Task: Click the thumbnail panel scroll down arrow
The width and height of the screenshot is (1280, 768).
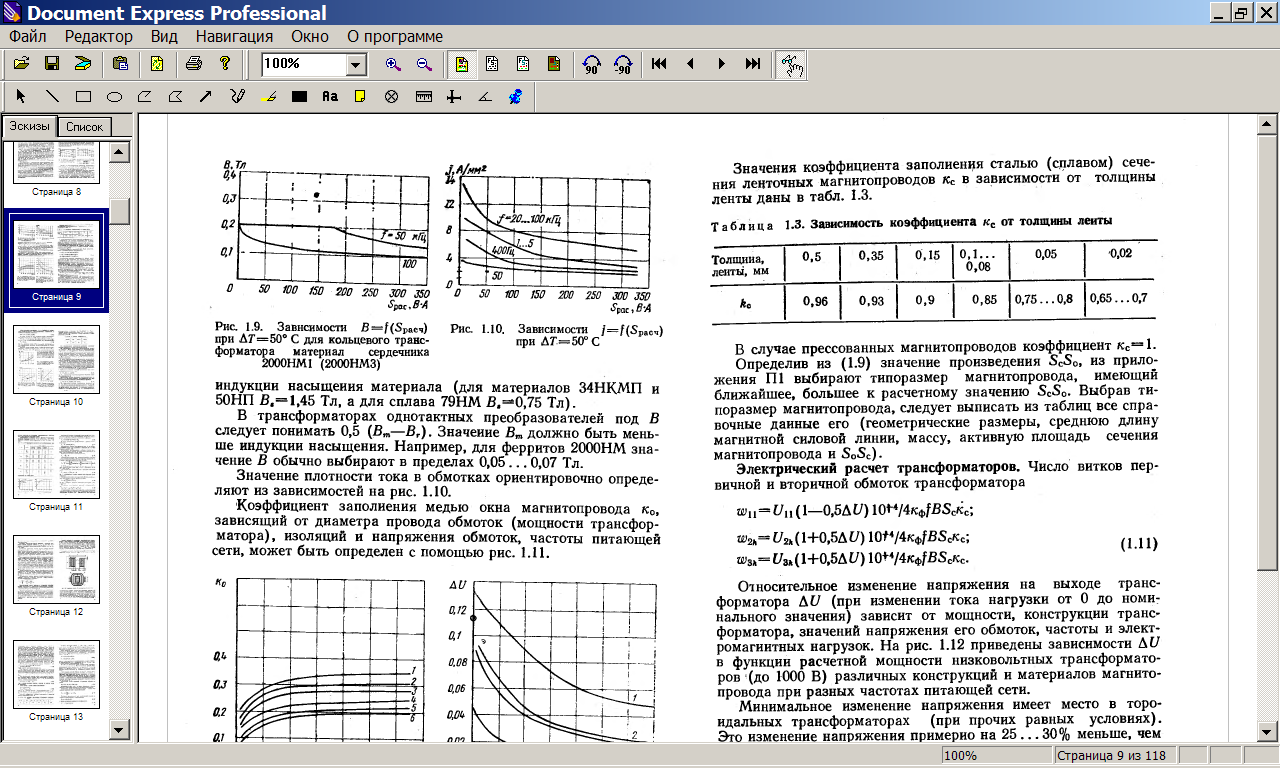Action: pos(120,731)
